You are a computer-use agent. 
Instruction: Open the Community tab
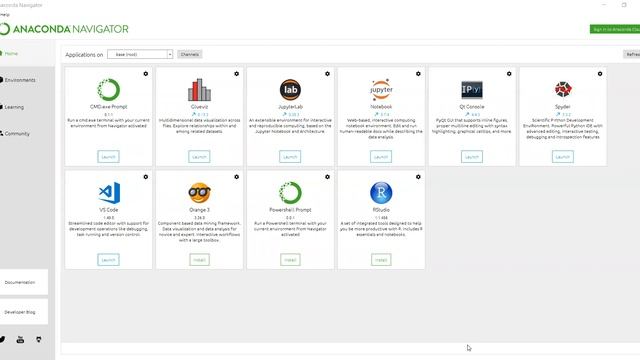coord(17,133)
